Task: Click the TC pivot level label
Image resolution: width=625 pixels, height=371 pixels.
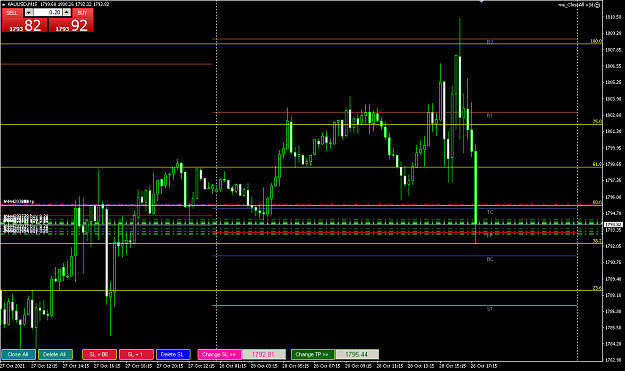Action: click(x=490, y=212)
